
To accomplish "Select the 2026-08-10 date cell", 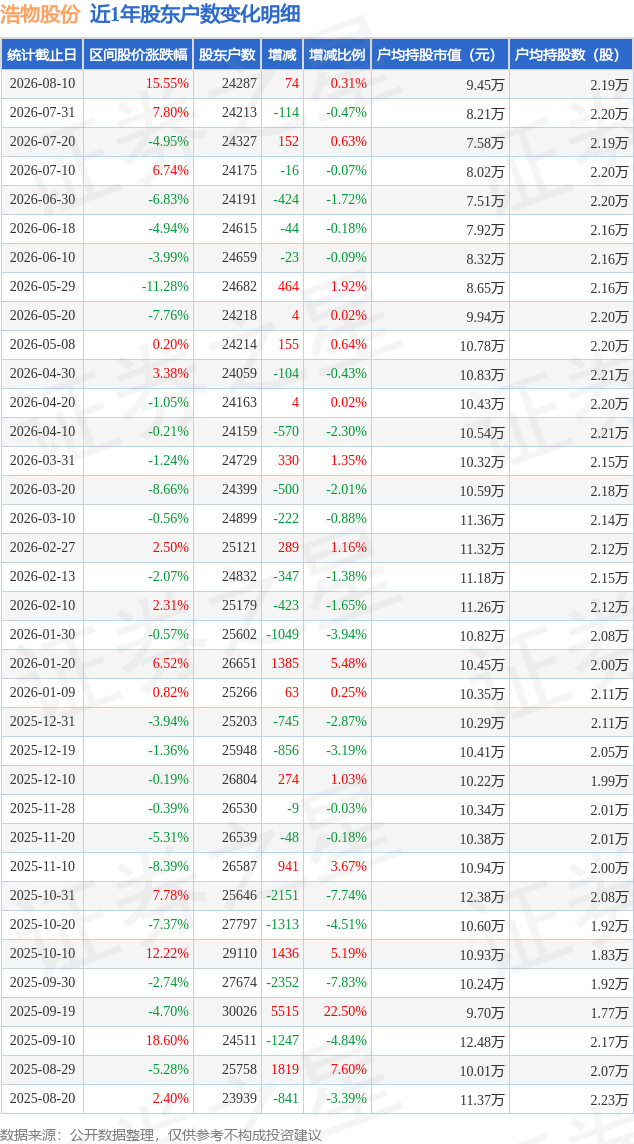I will point(42,84).
